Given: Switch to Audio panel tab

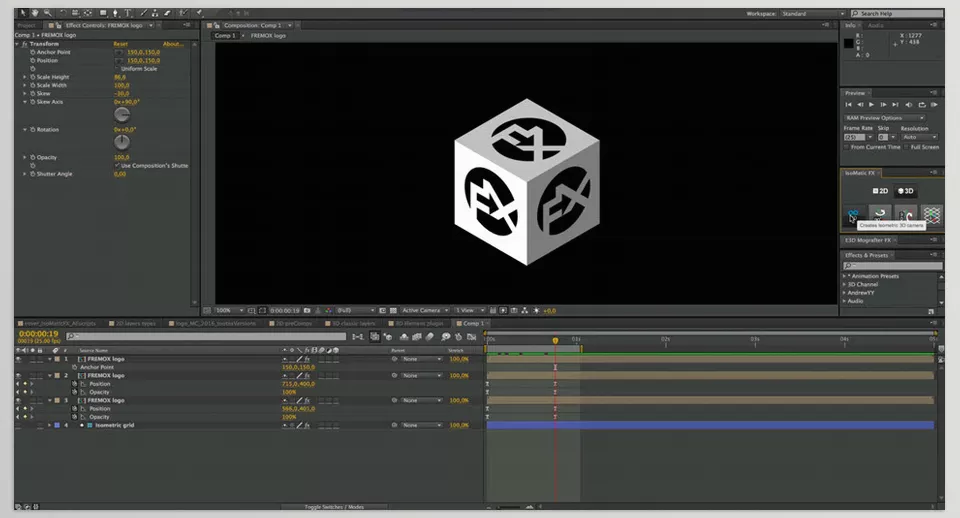Looking at the screenshot, I should click(876, 25).
